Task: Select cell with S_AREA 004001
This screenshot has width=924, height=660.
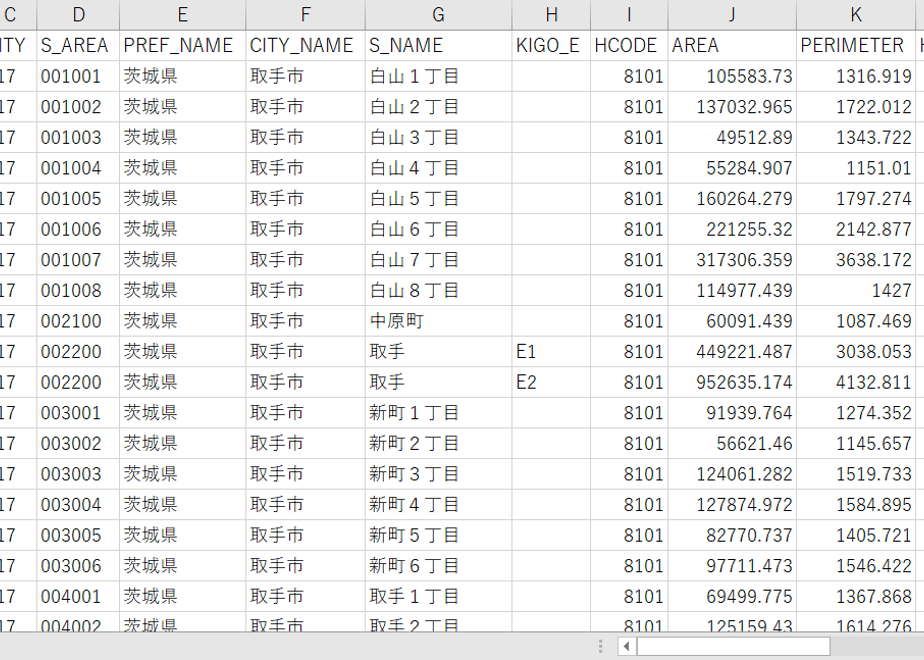Action: coord(78,597)
